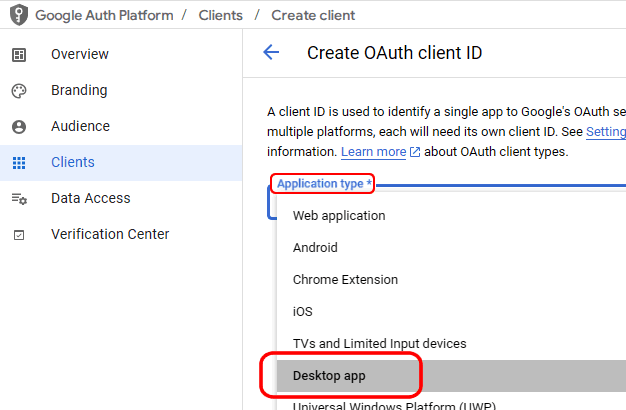Choose Android application type

451,248
